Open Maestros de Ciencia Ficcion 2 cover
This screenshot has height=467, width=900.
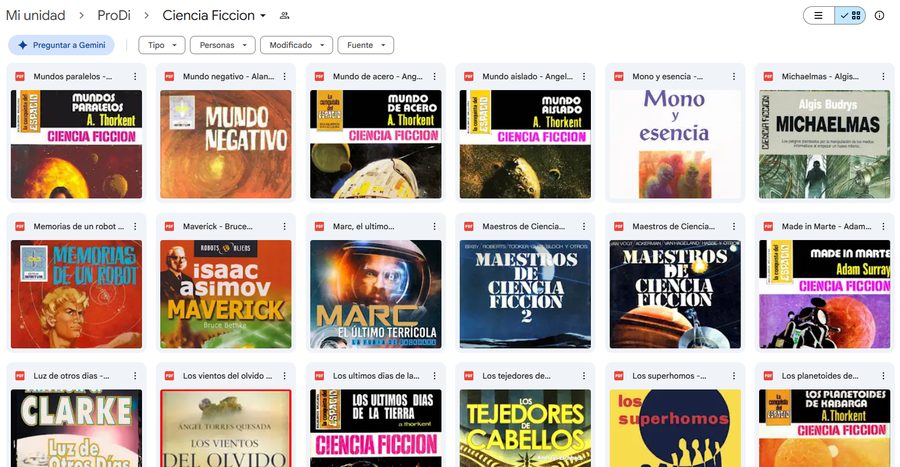coord(525,294)
